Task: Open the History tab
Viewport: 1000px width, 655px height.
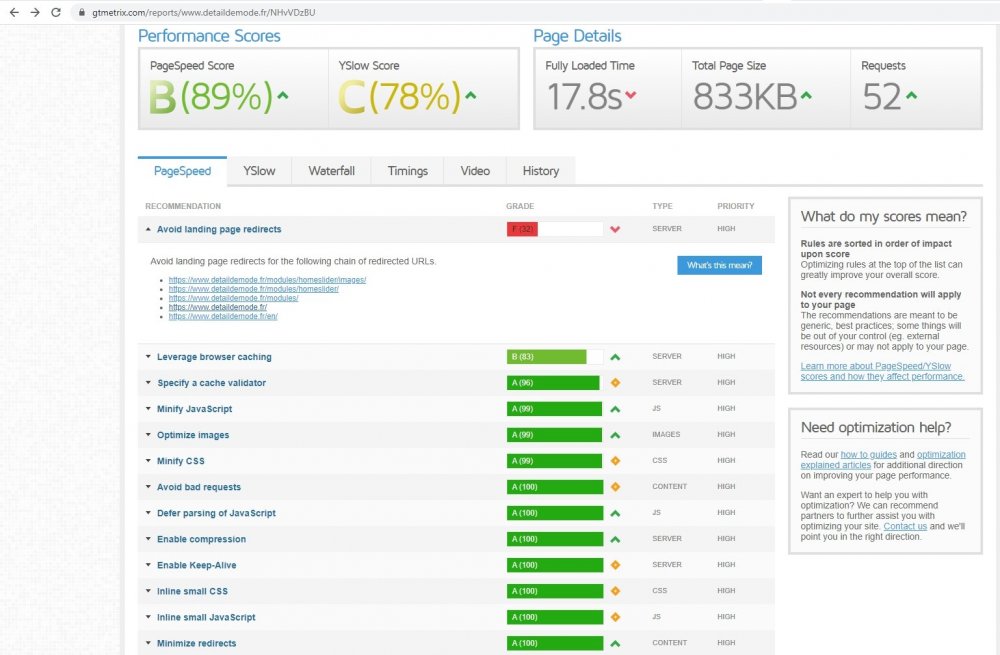Action: point(540,171)
